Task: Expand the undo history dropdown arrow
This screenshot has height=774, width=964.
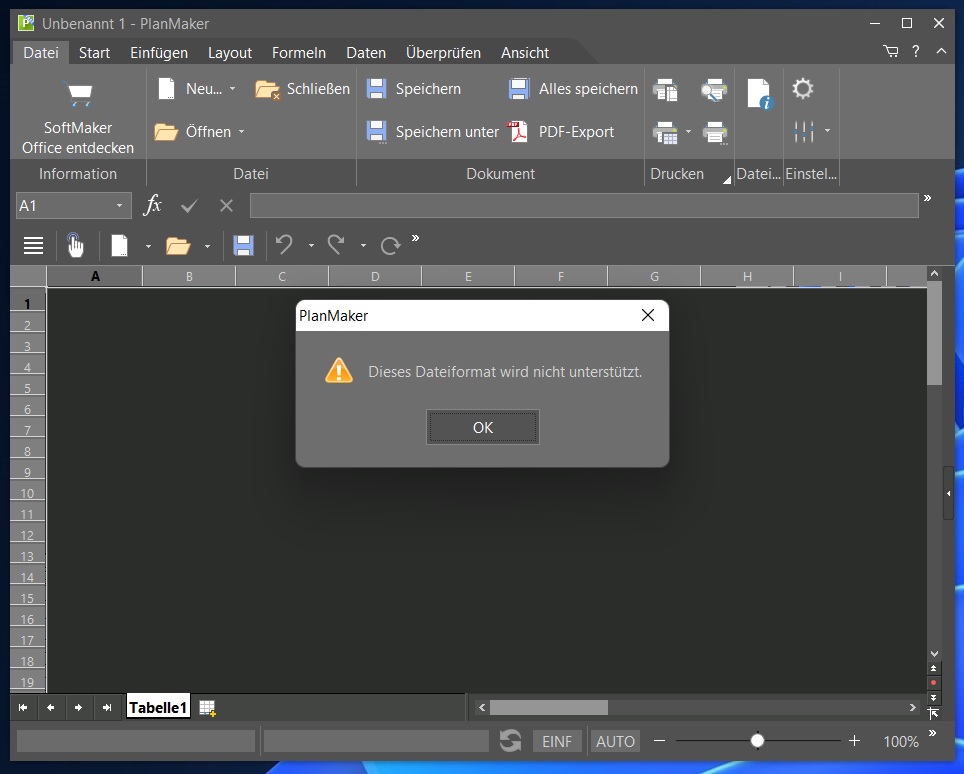Action: (312, 245)
